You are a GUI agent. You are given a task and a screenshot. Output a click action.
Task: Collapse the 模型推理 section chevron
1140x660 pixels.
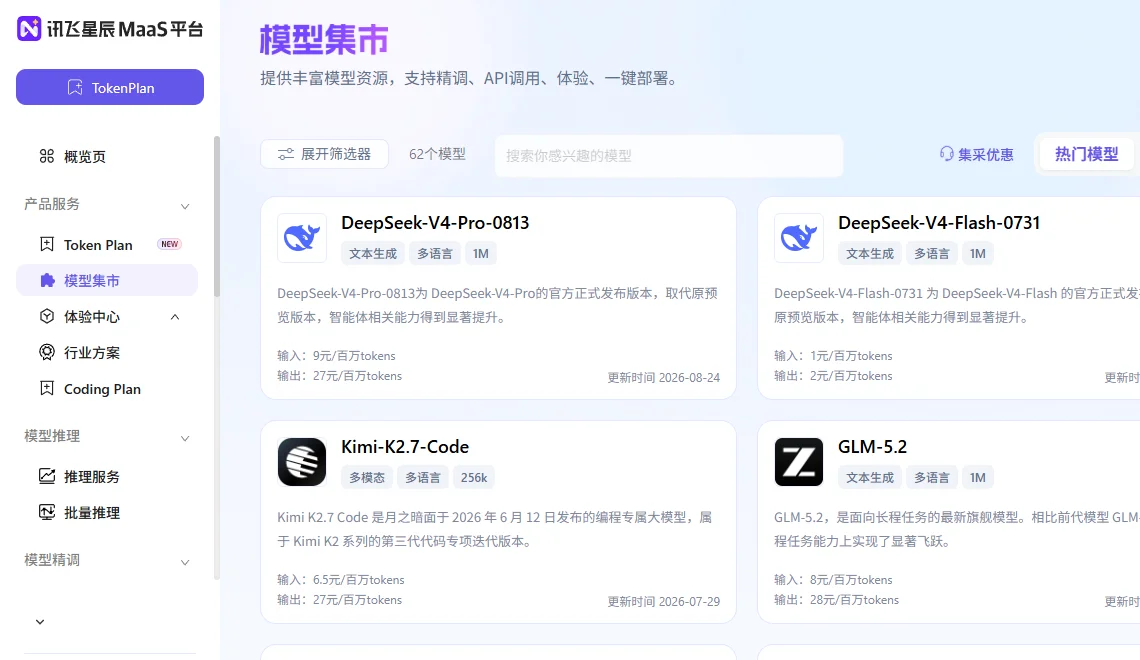[x=185, y=438]
